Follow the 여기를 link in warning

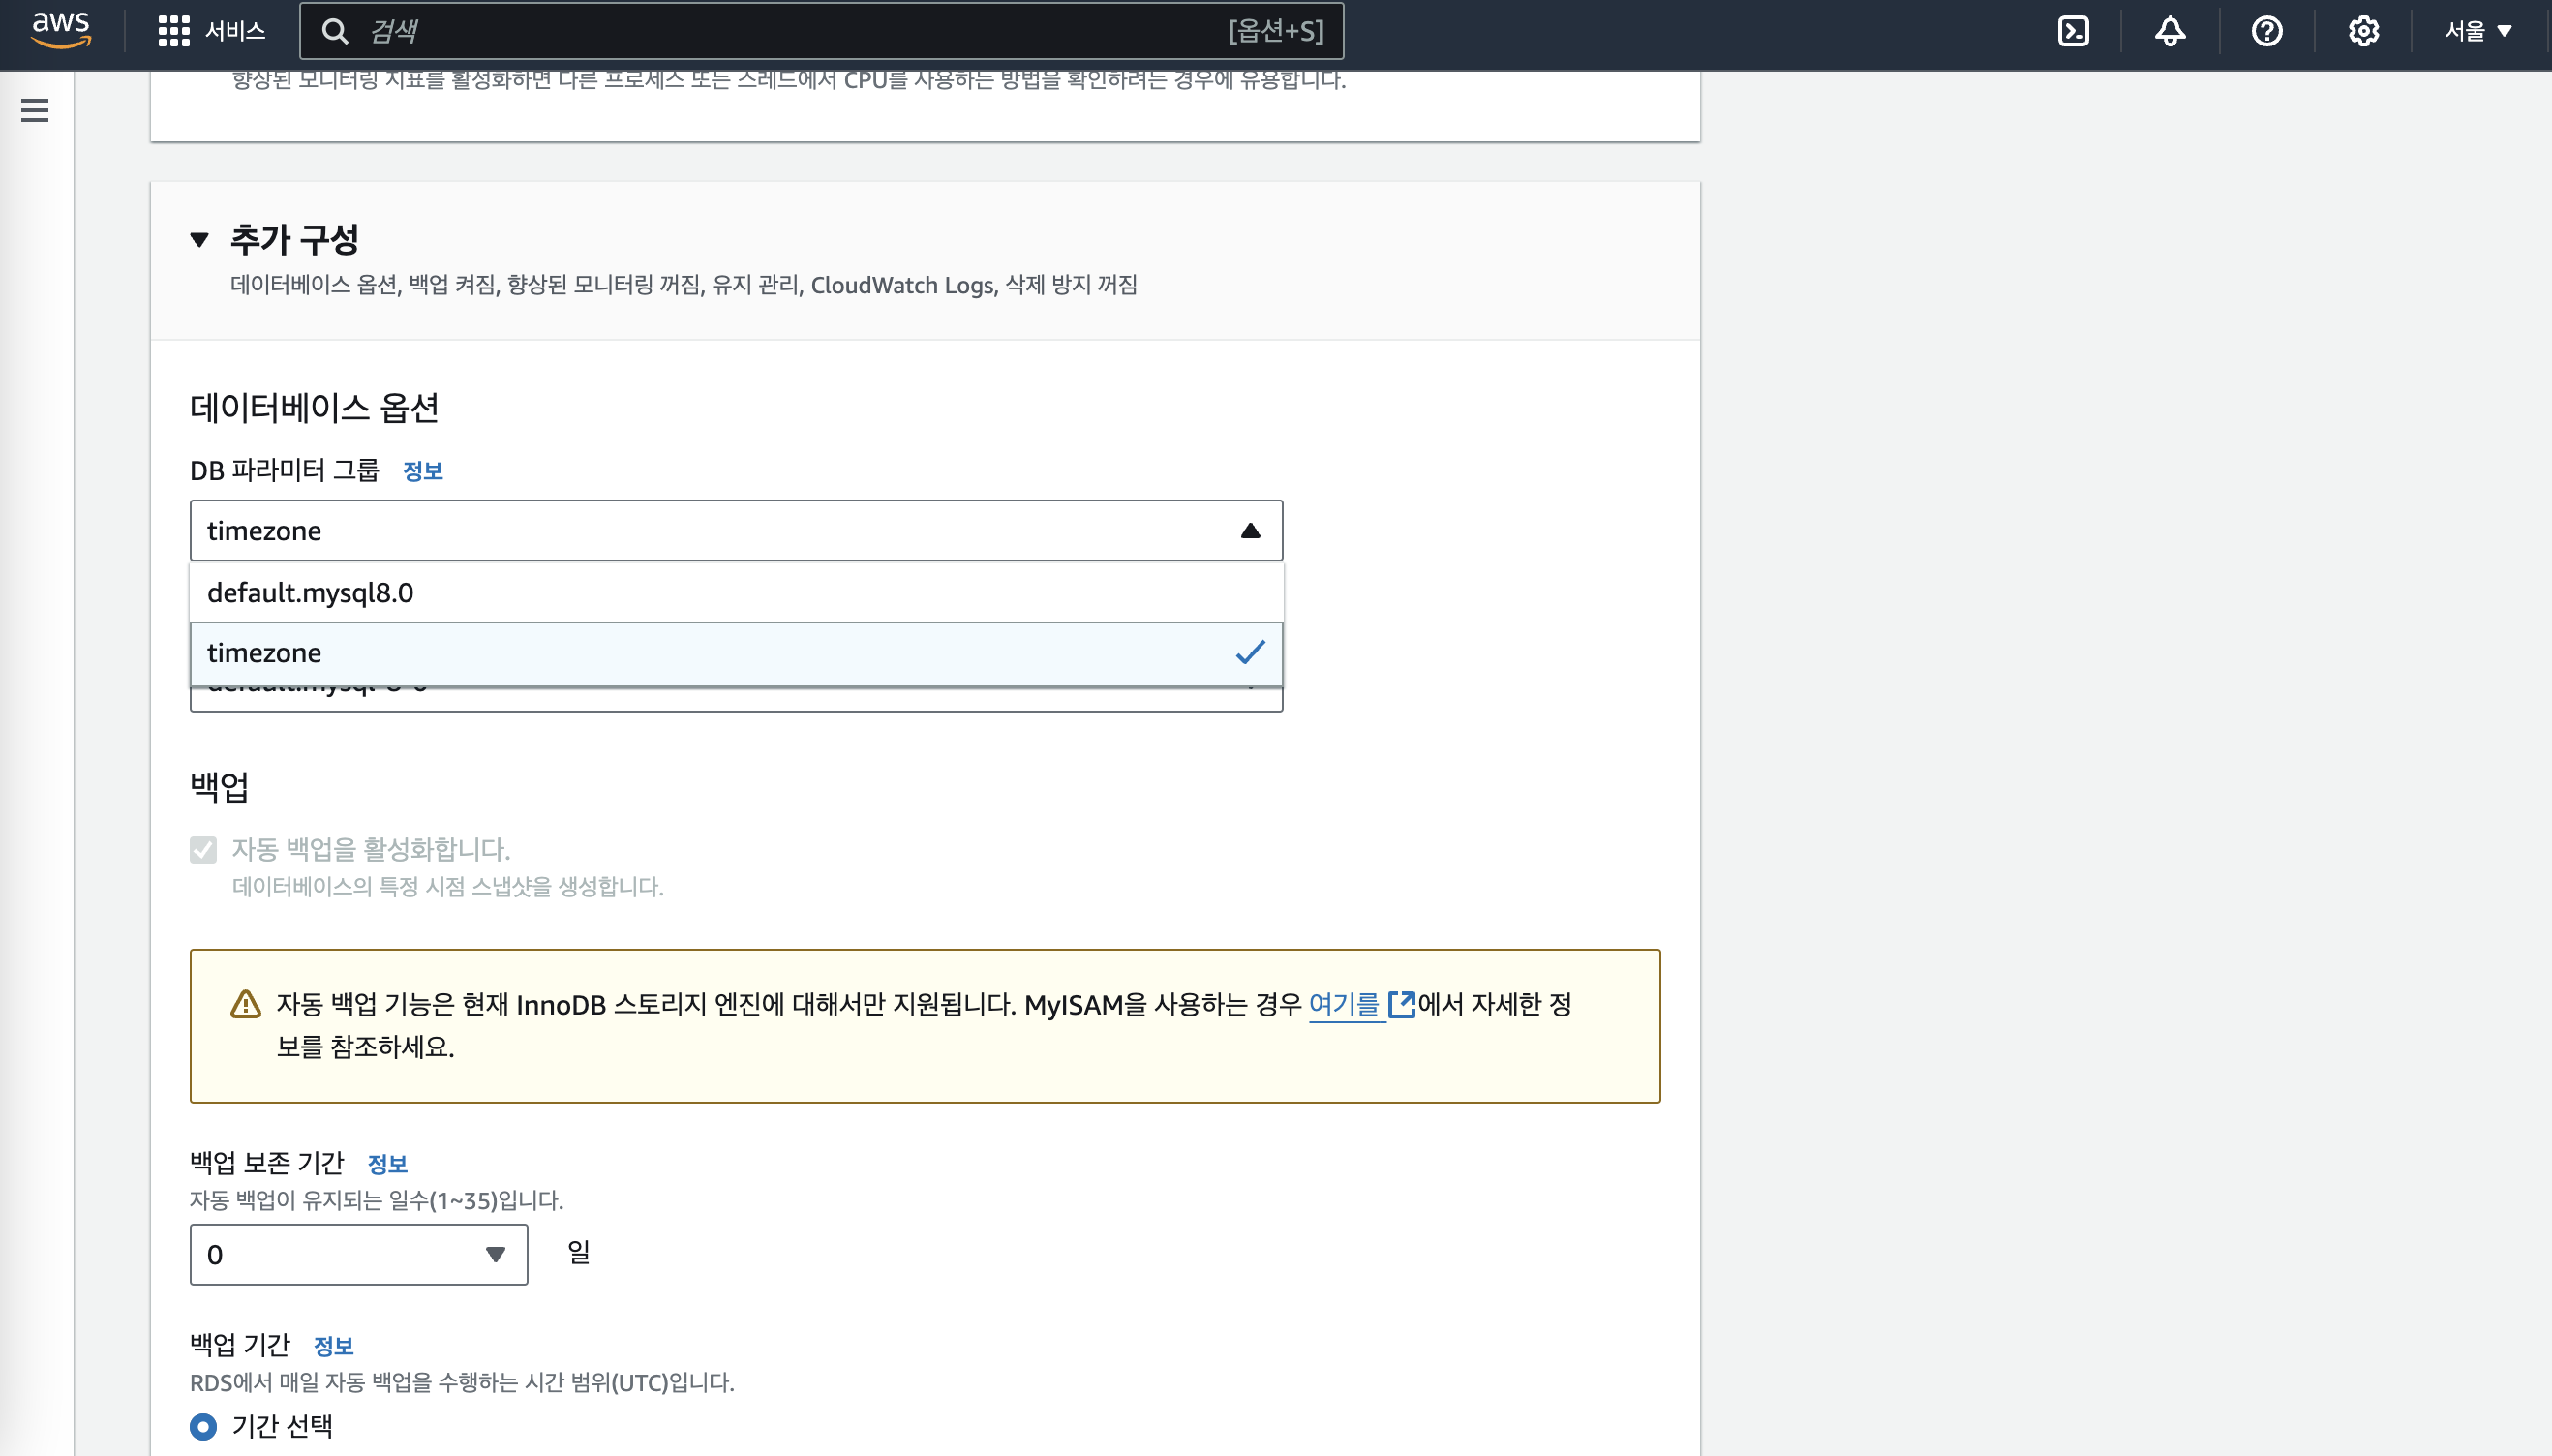1343,1003
